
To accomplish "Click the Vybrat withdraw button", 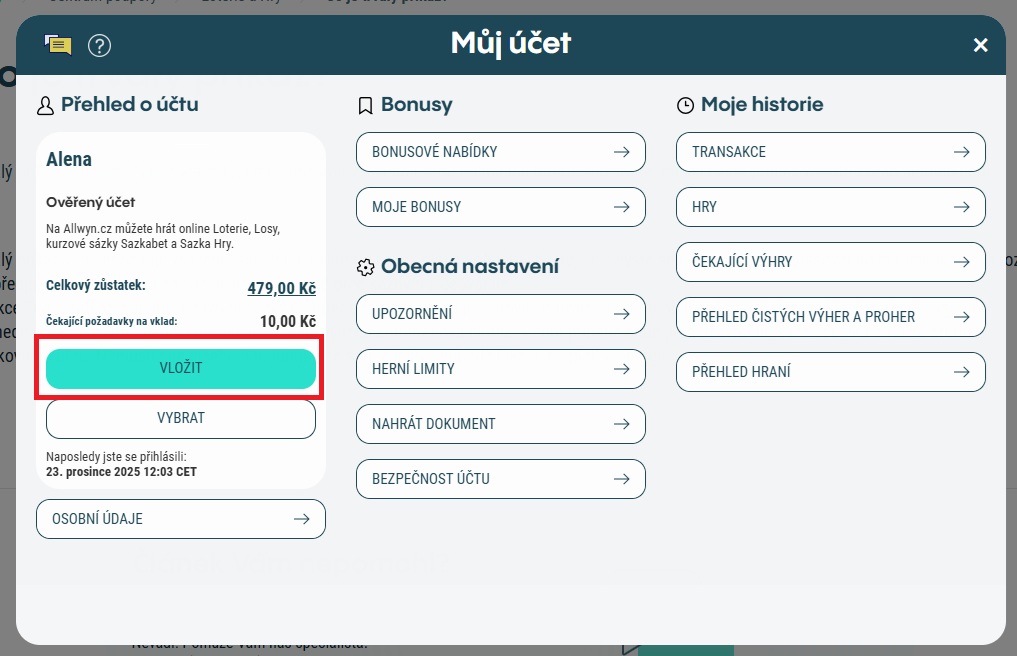I will (181, 418).
